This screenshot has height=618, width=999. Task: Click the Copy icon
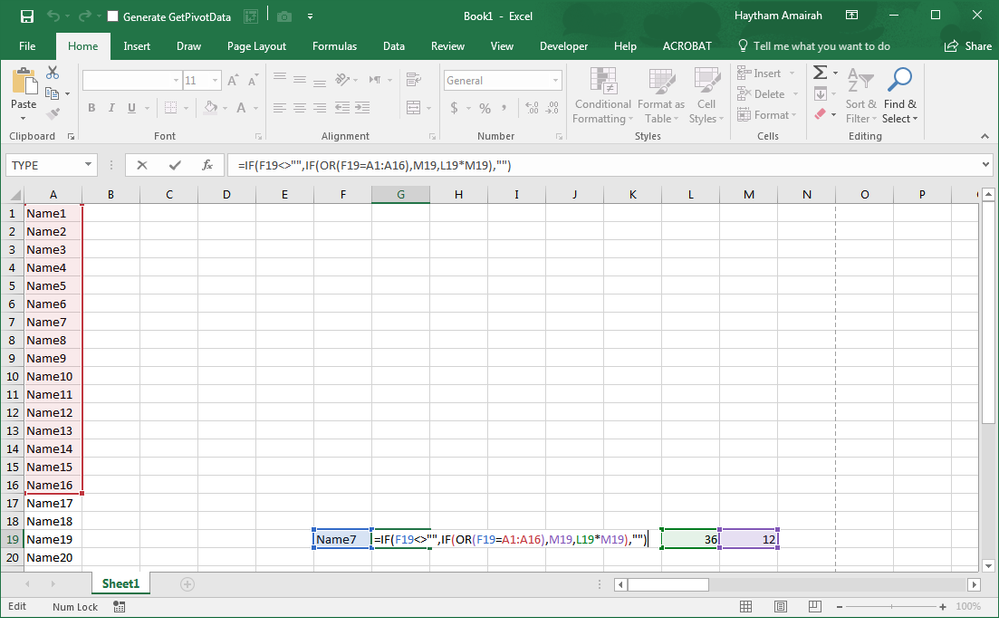coord(52,94)
